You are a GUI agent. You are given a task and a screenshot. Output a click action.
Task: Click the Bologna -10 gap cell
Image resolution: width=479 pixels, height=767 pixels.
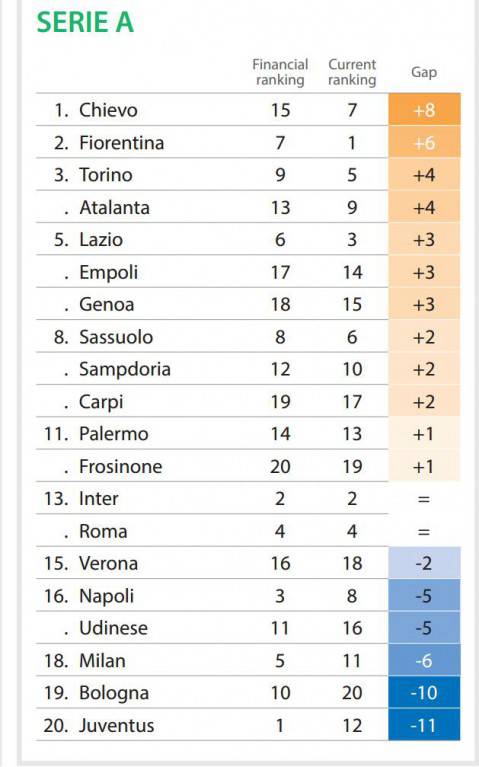pos(424,693)
